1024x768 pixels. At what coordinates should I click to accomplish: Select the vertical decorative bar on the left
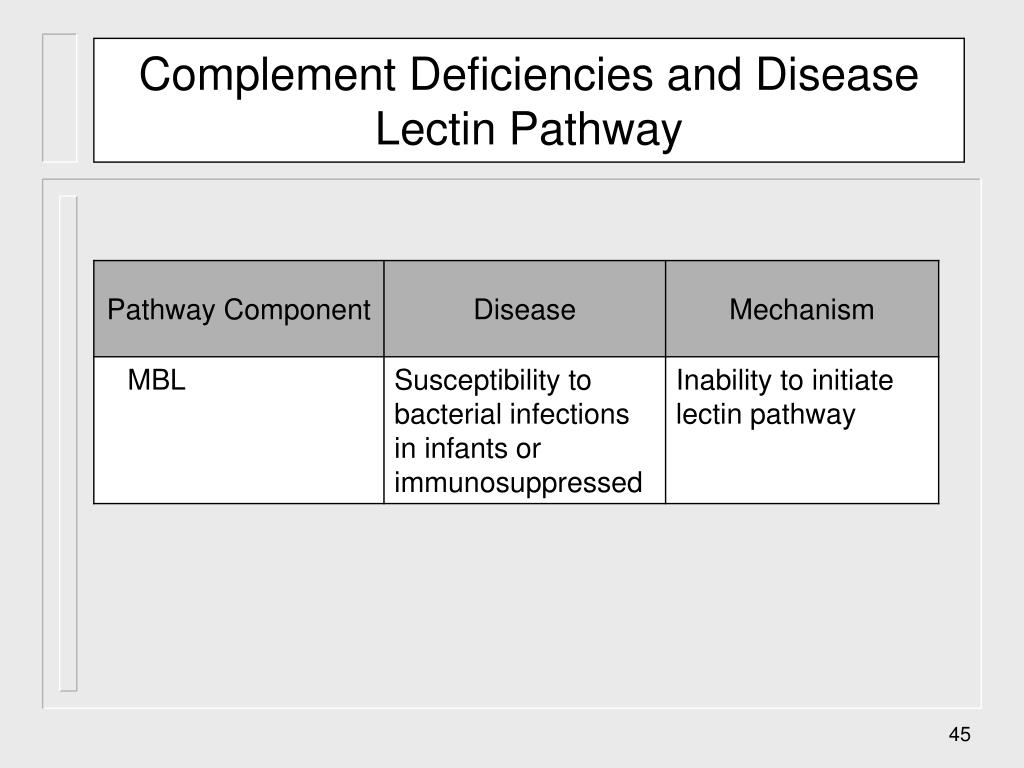[68, 443]
